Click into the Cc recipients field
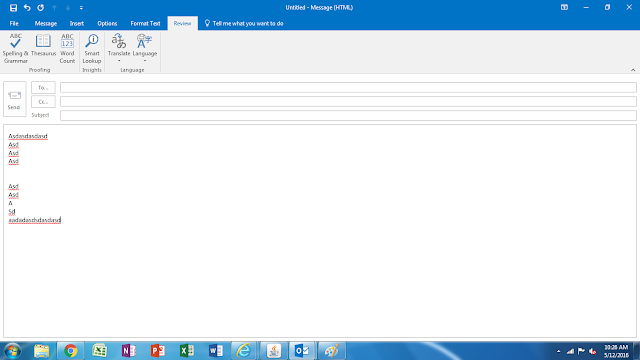Viewport: 640px width, 360px height. coord(348,101)
